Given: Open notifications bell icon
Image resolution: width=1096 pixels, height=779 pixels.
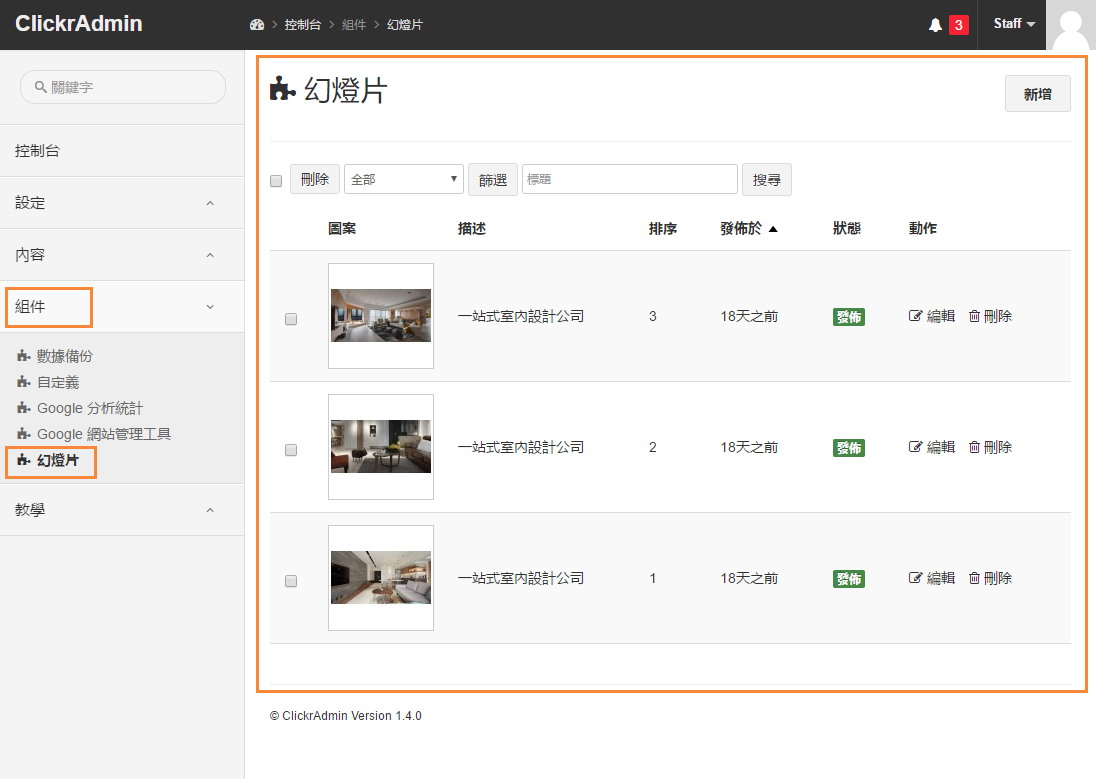Looking at the screenshot, I should 935,25.
